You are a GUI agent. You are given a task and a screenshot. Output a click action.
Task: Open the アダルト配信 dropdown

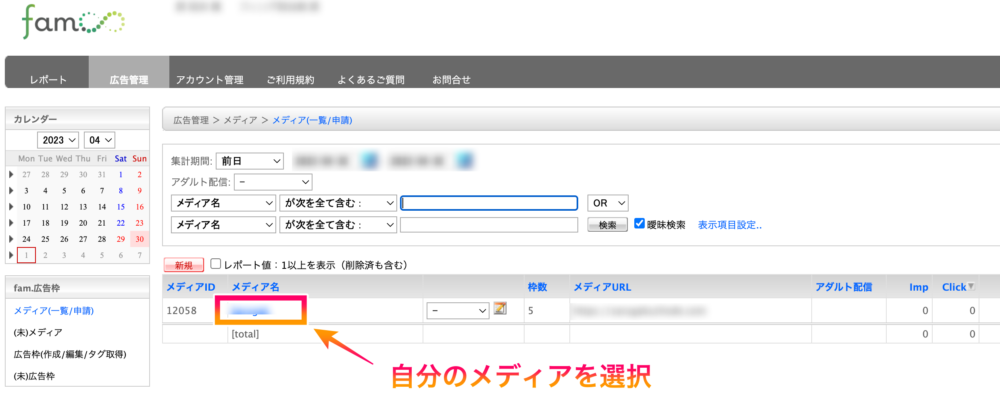point(273,182)
